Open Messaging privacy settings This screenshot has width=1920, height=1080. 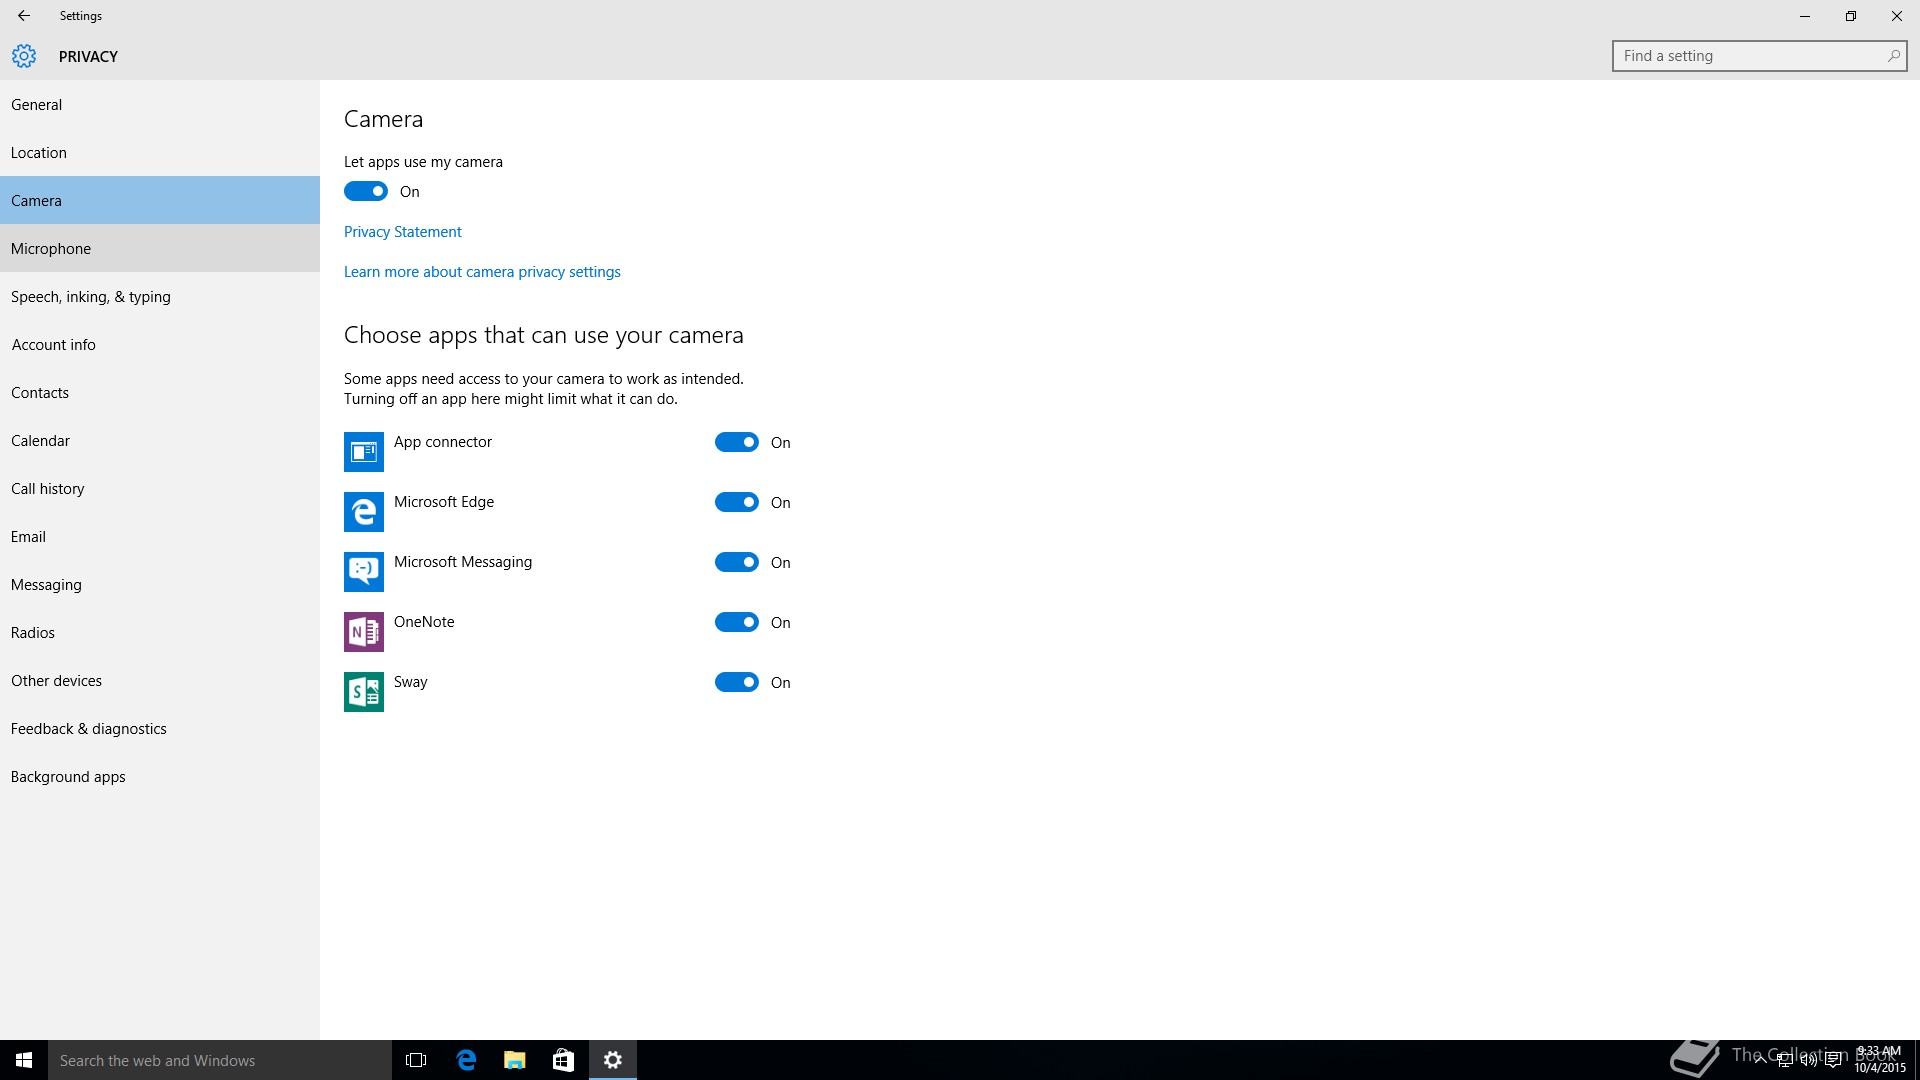point(160,584)
